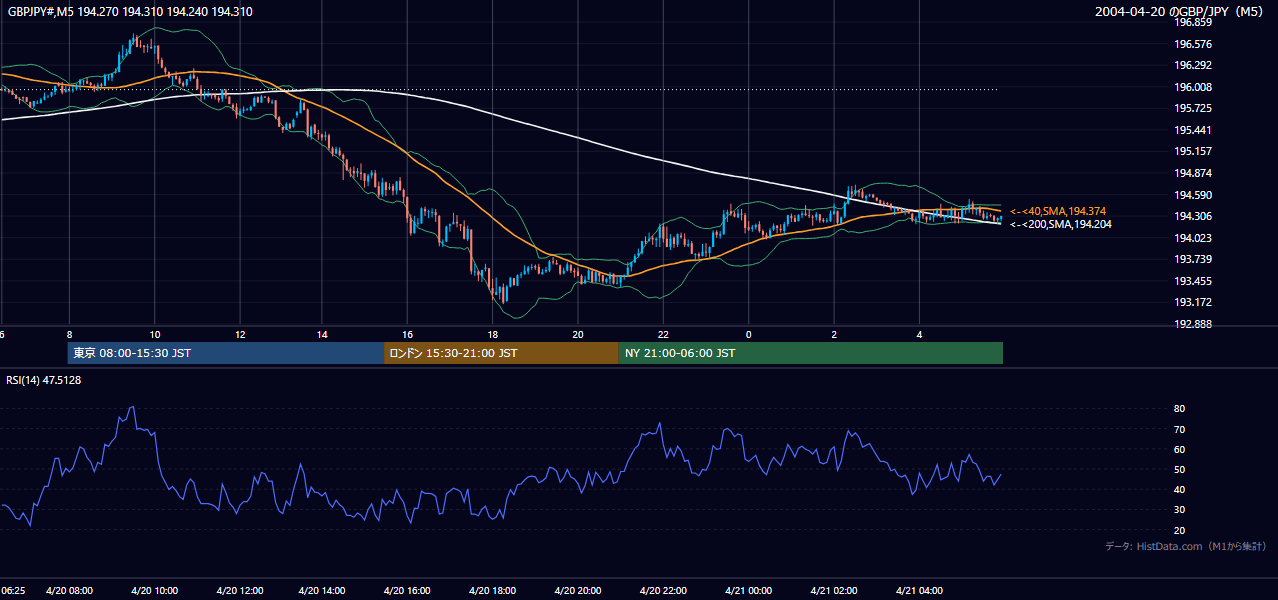
Task: Click the <-<200,SMA,194.204 label
Action: (1060, 224)
